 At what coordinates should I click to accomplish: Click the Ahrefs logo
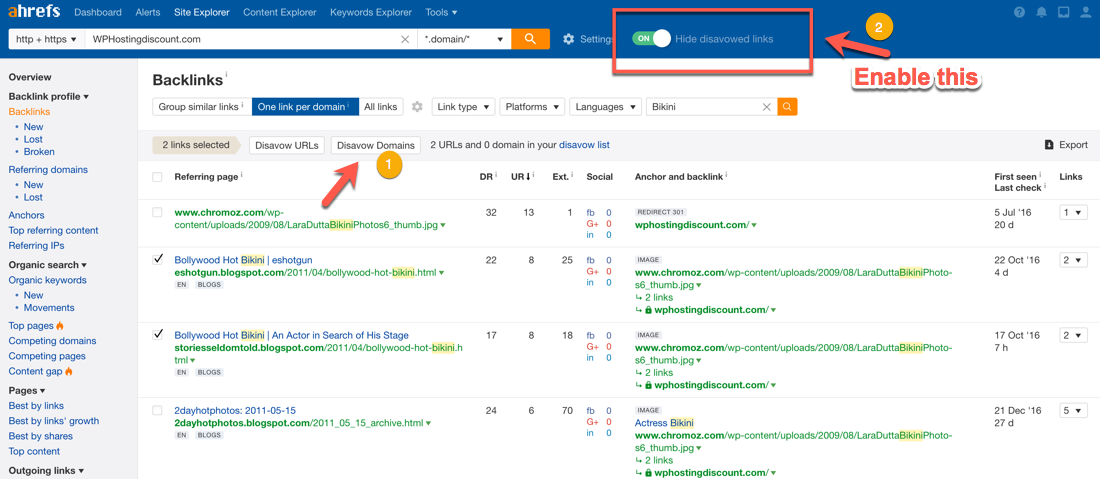click(x=34, y=12)
